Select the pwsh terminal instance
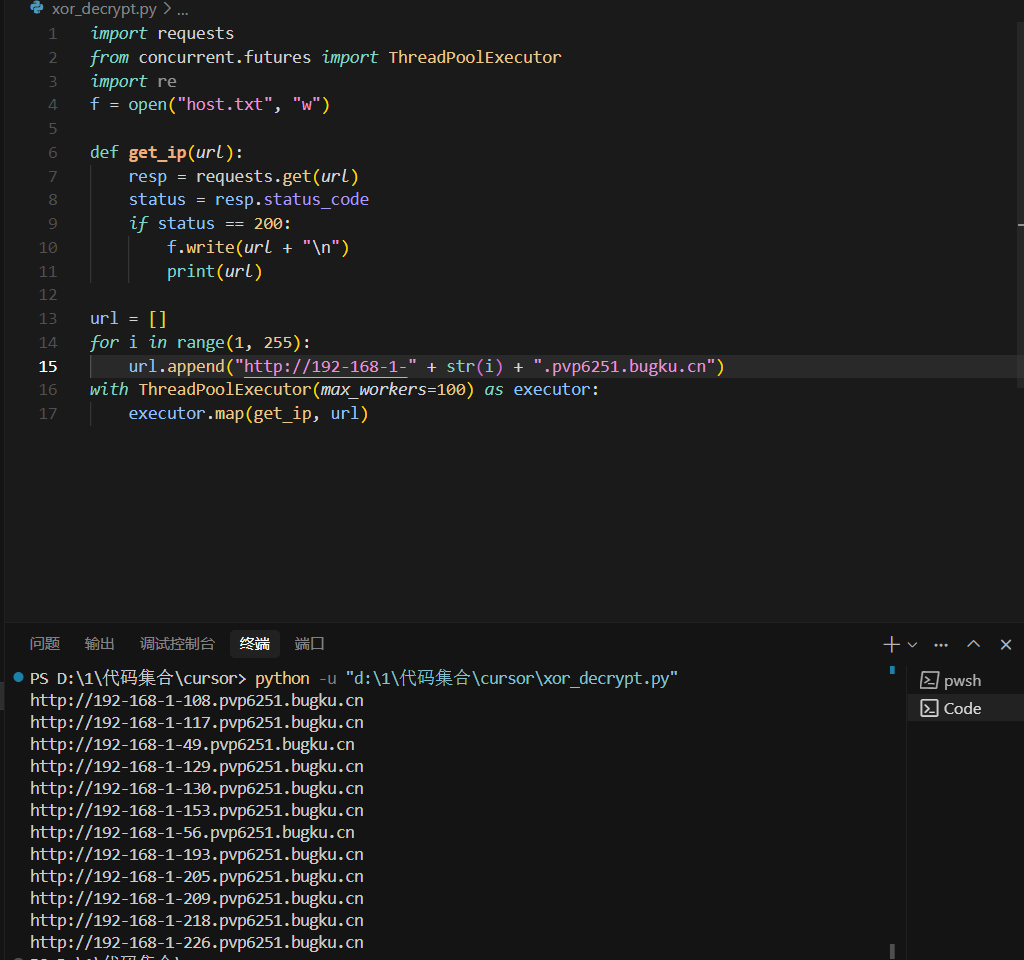1024x960 pixels. pos(966,680)
